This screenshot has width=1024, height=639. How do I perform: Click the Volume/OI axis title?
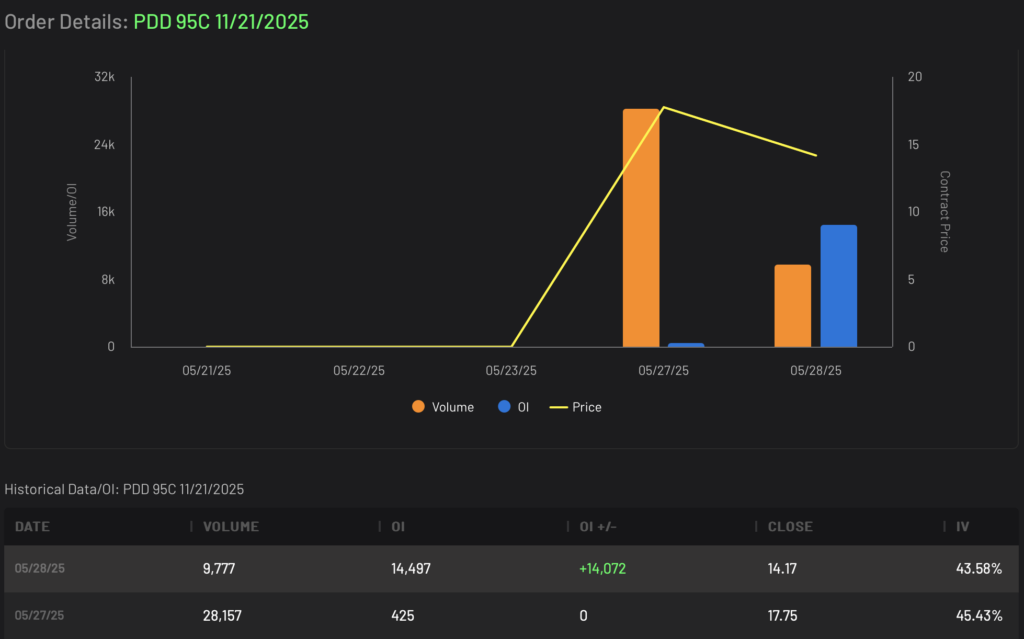click(72, 212)
